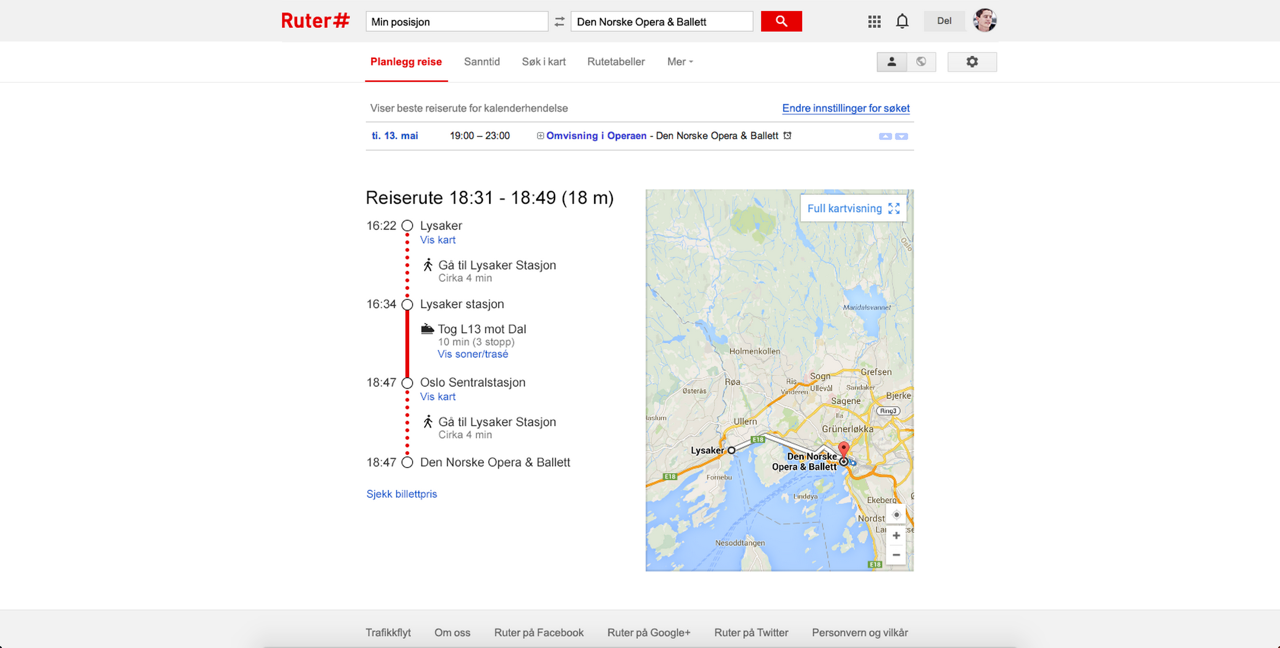Image resolution: width=1280 pixels, height=648 pixels.
Task: Swap origin and destination with arrows icon
Action: pyautogui.click(x=560, y=21)
